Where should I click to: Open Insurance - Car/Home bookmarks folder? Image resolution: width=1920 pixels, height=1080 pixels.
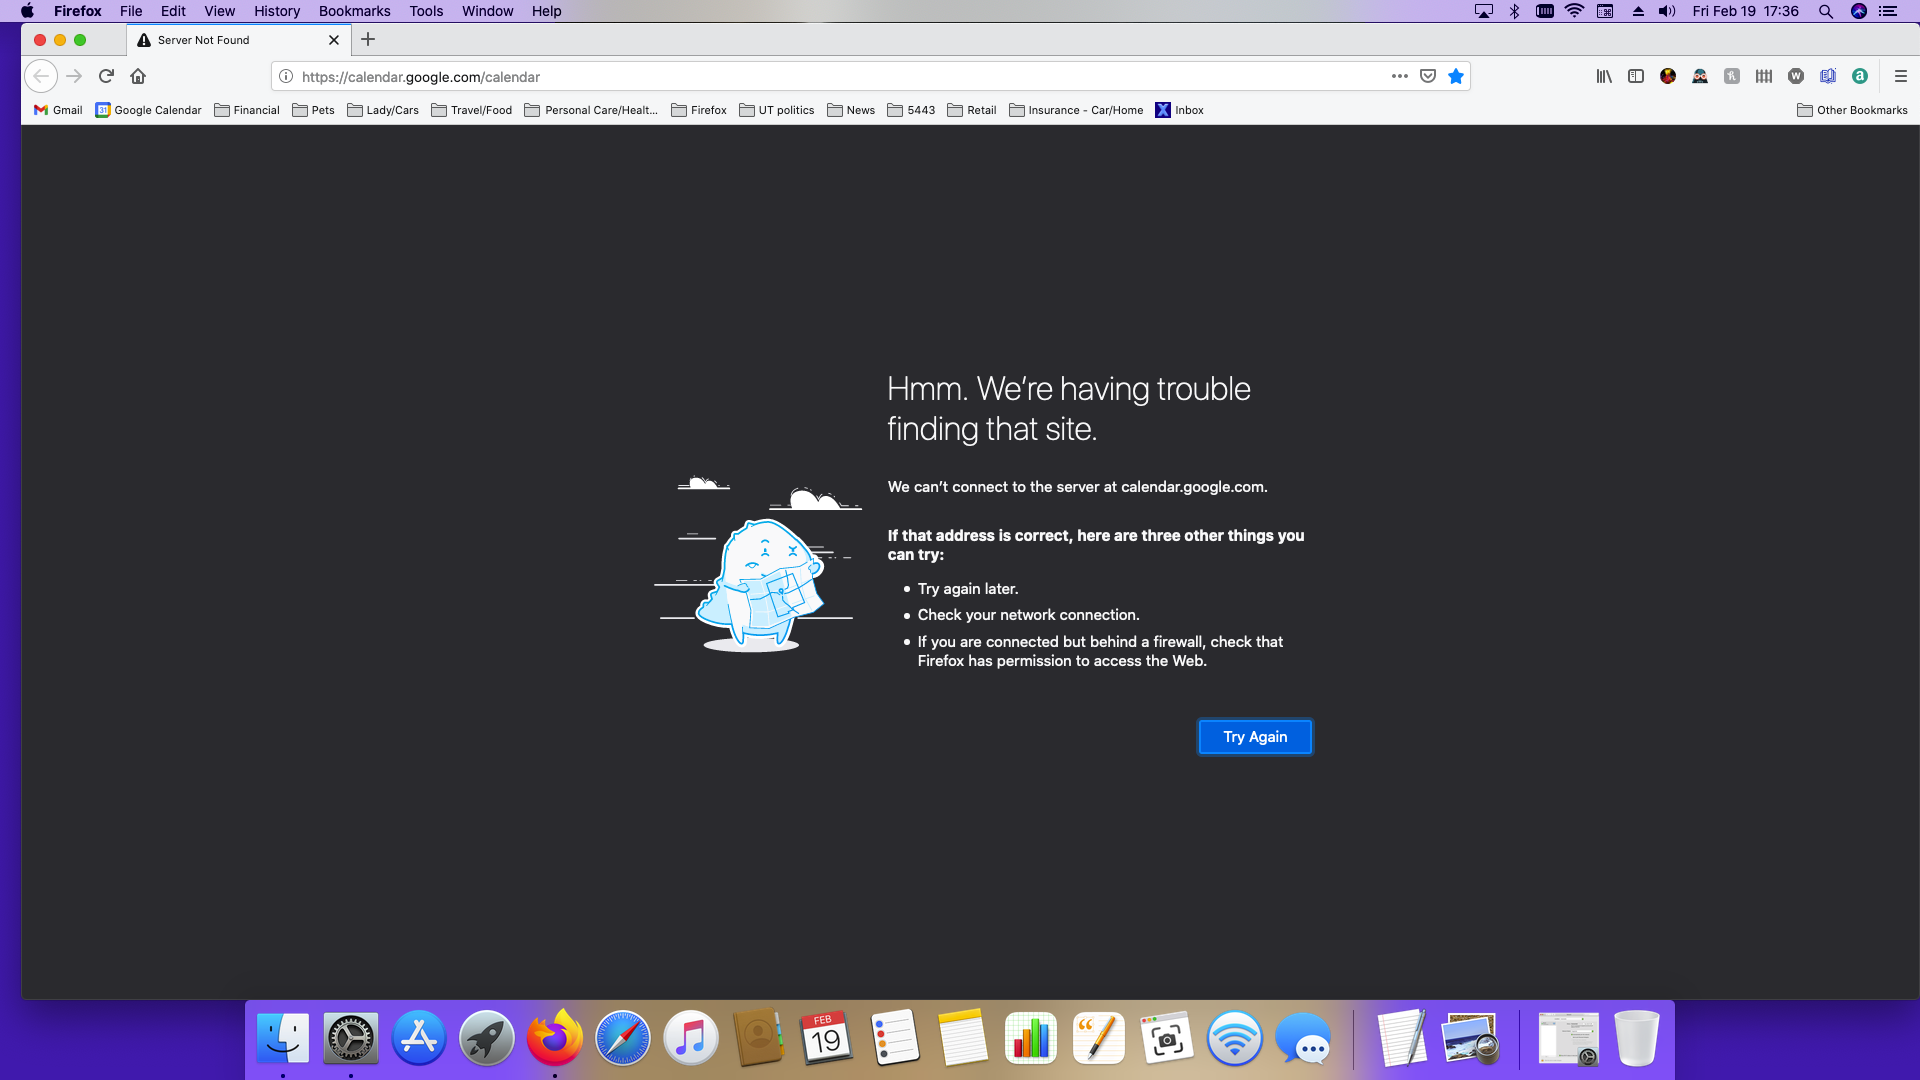[x=1076, y=110]
